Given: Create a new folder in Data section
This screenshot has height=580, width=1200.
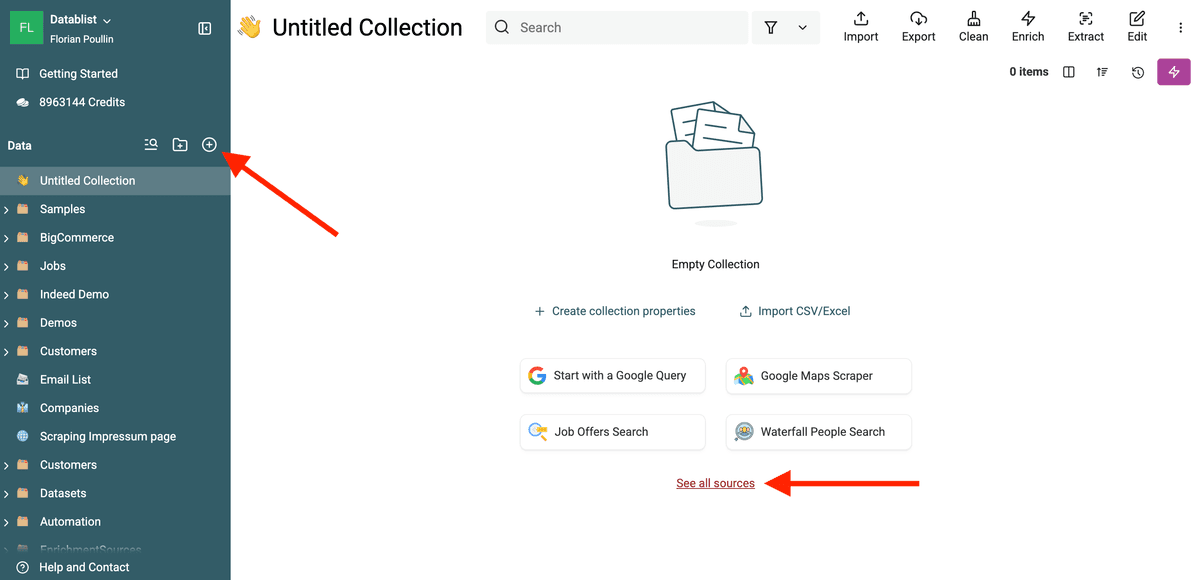Looking at the screenshot, I should click(x=180, y=145).
